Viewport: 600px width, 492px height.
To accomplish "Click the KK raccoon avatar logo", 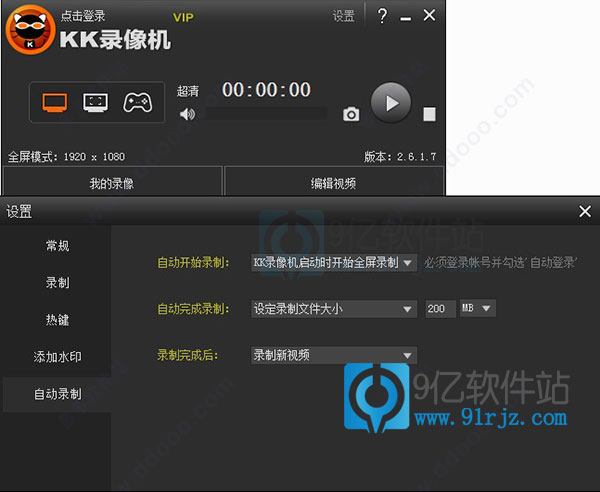I will tap(30, 30).
